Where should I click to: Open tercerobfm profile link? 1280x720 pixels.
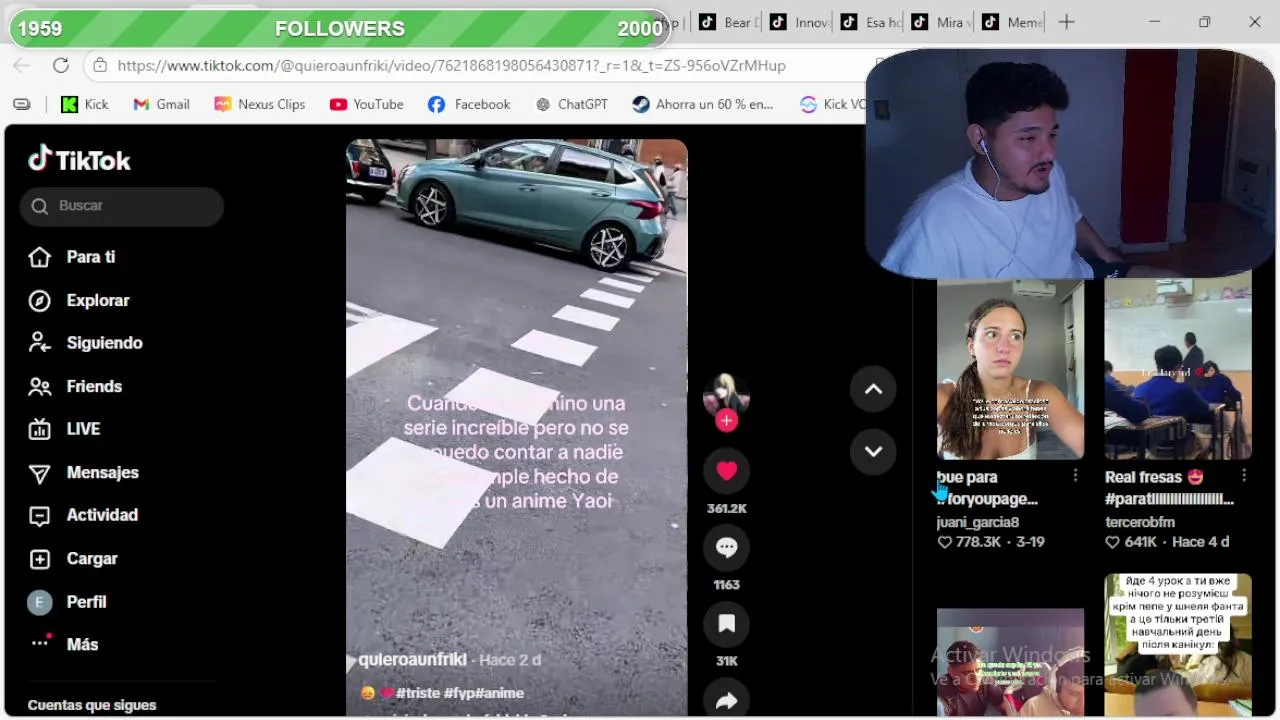(1140, 522)
